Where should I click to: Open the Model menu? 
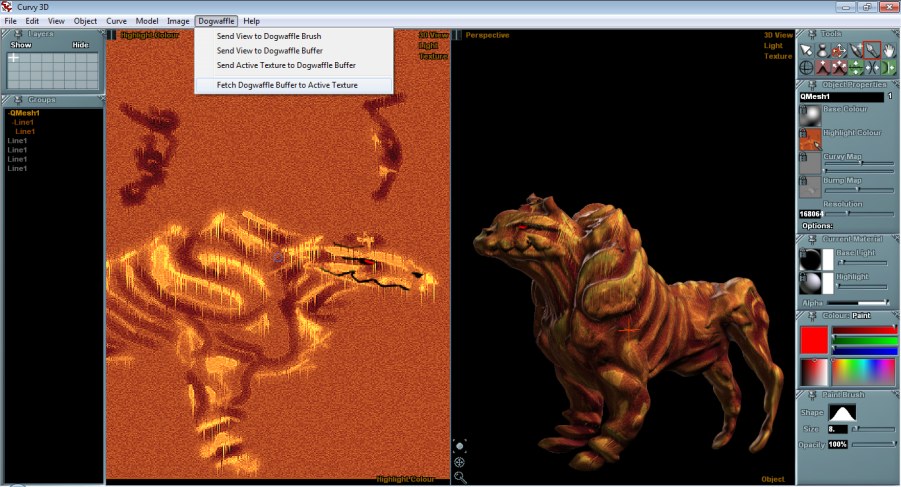pyautogui.click(x=147, y=21)
